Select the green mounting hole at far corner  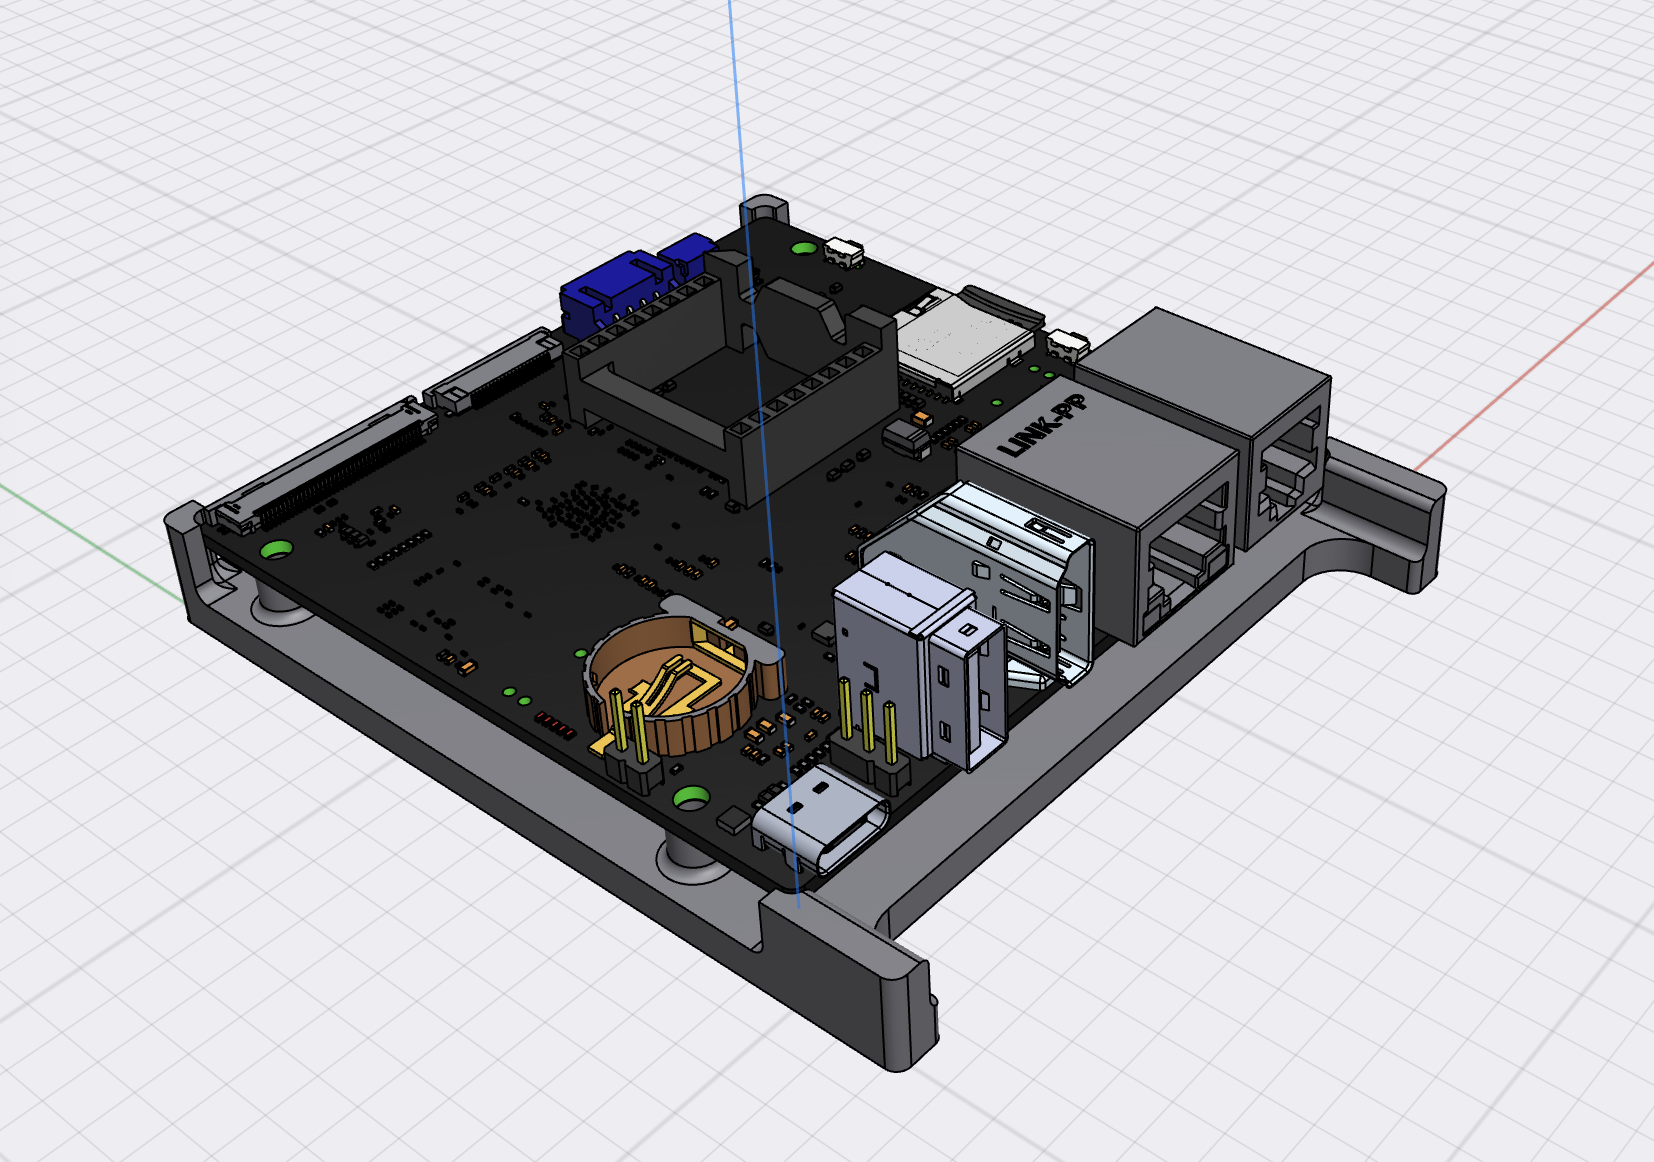tap(803, 247)
